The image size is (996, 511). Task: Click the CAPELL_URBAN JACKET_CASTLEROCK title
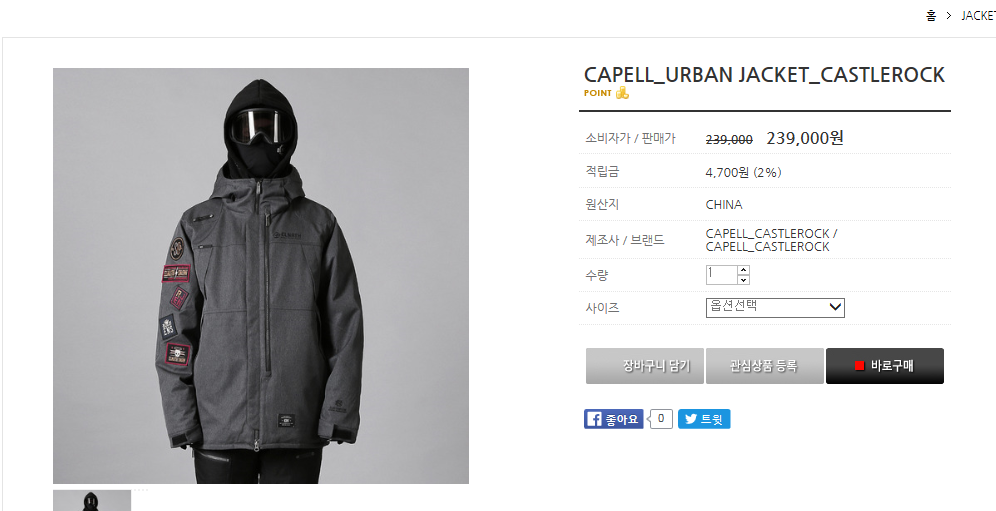764,75
